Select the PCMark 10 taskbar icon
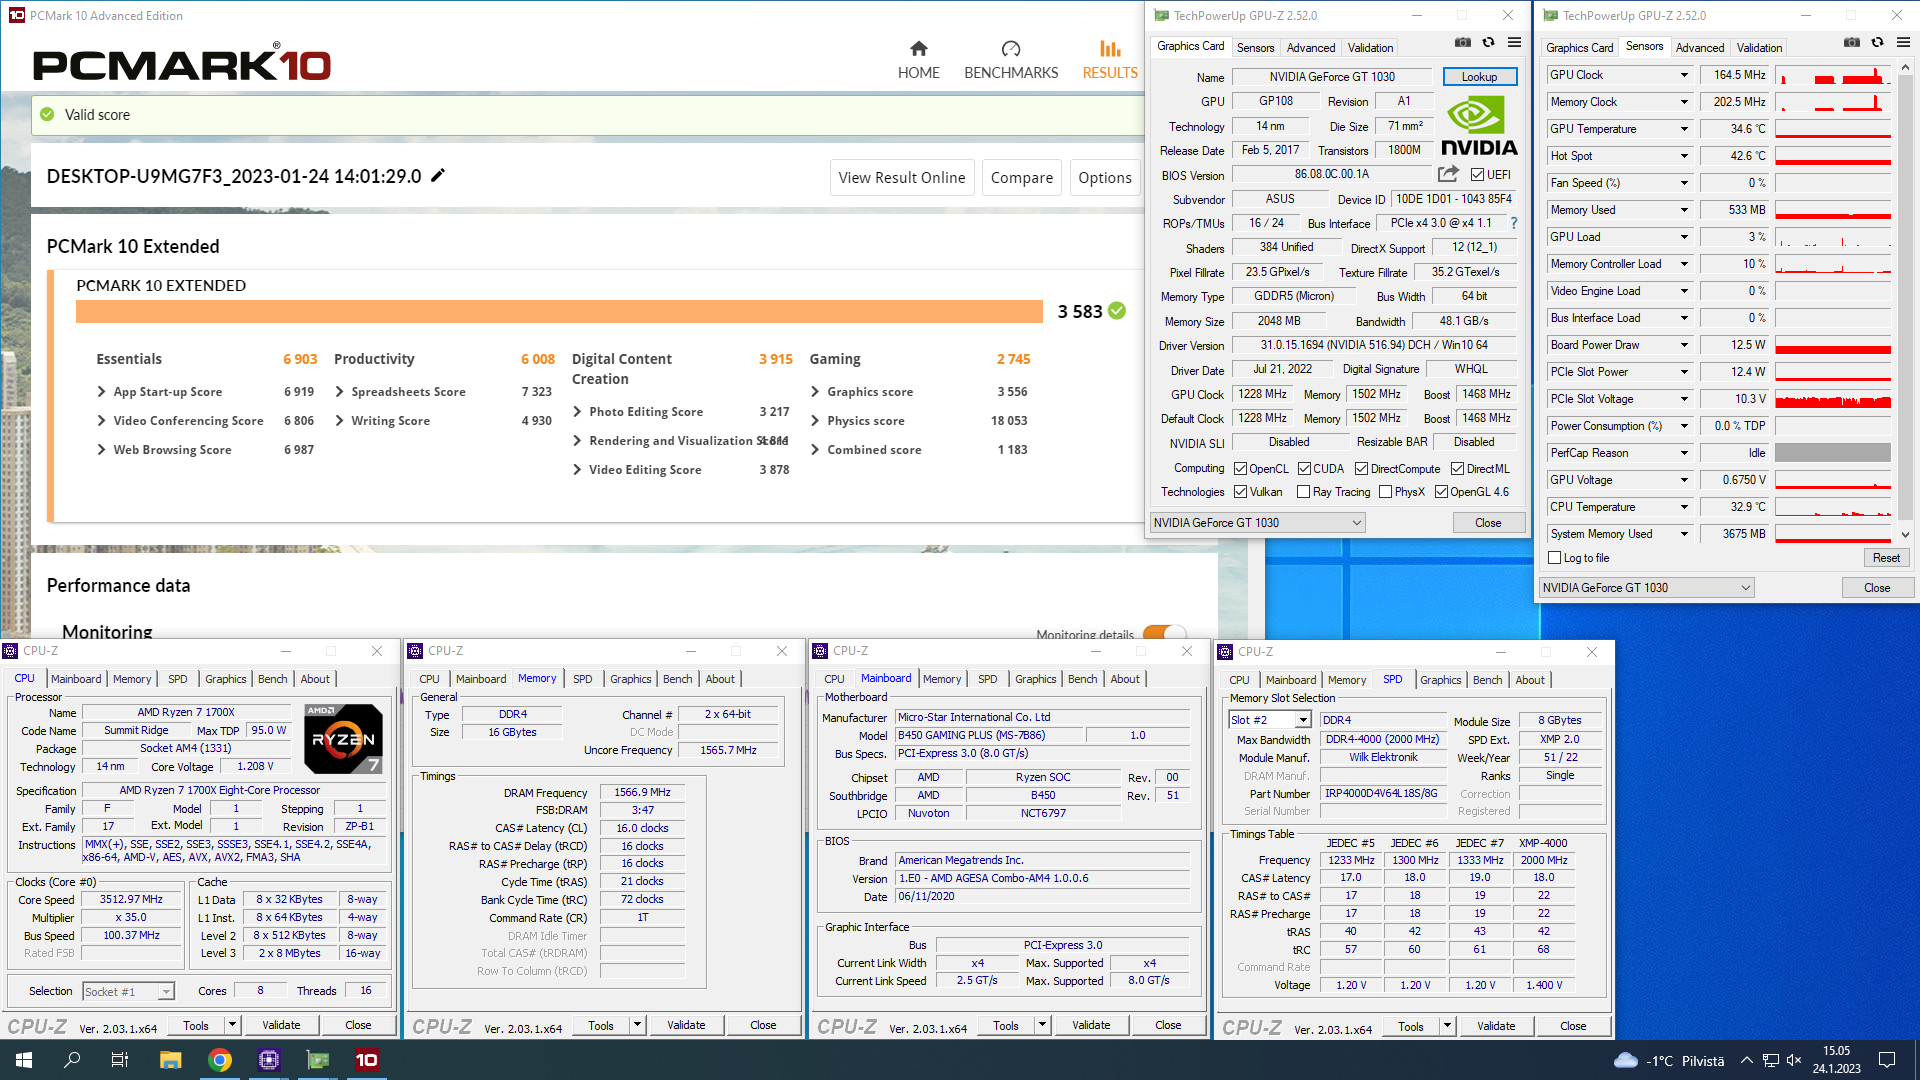 [x=367, y=1060]
